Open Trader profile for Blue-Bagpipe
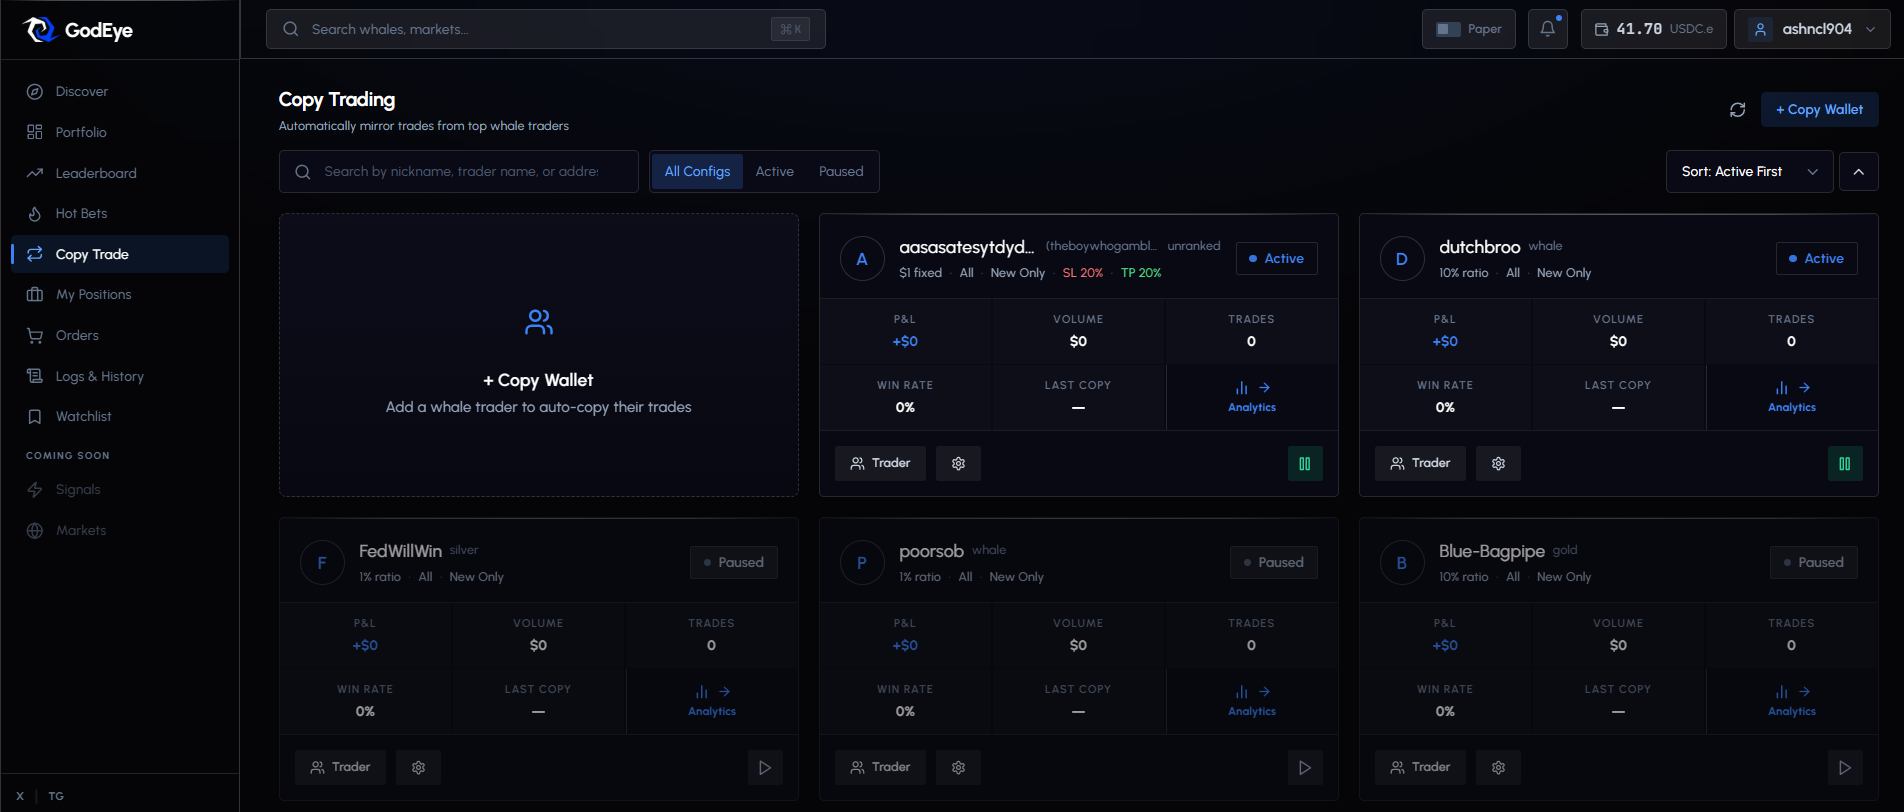The height and width of the screenshot is (812, 1904). 1420,767
